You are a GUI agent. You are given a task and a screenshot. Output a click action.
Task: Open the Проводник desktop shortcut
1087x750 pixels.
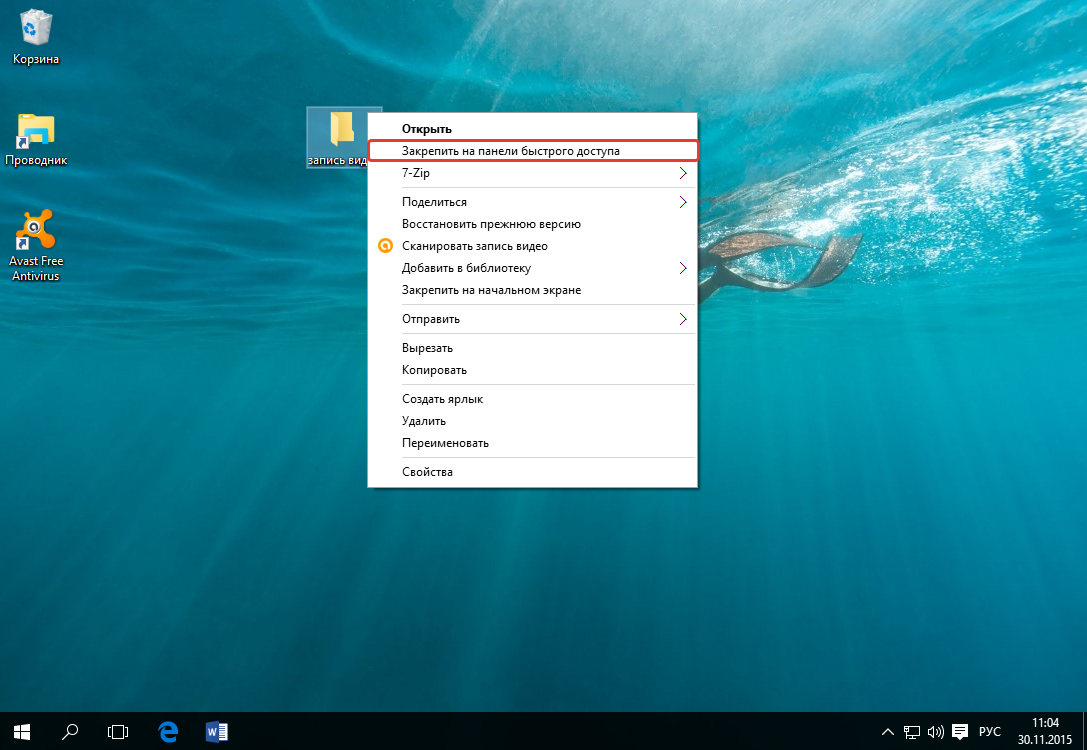click(36, 131)
